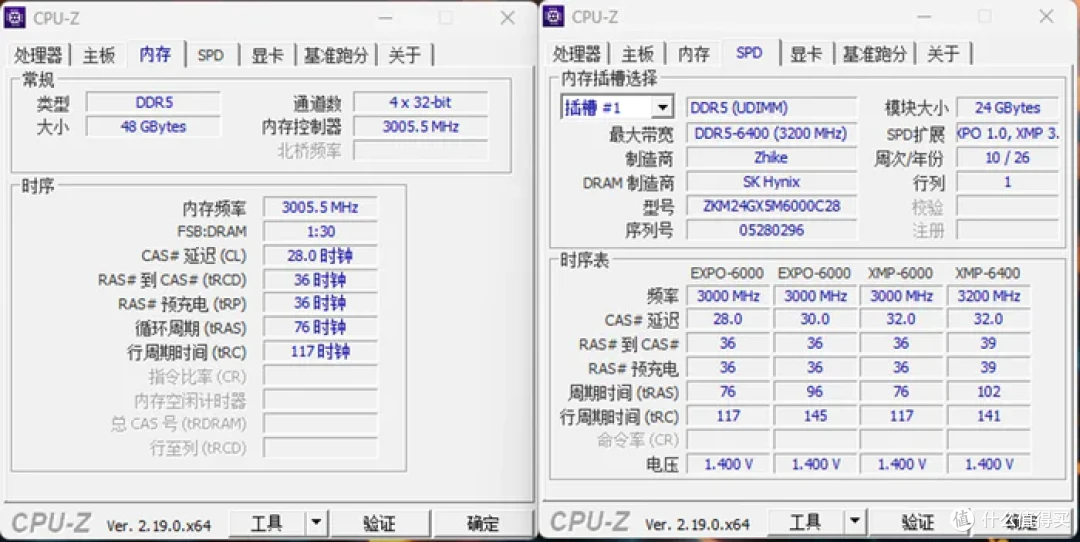1080x542 pixels.
Task: Click the SPD extension XPO 1.0, XMP field
Action: [1007, 134]
